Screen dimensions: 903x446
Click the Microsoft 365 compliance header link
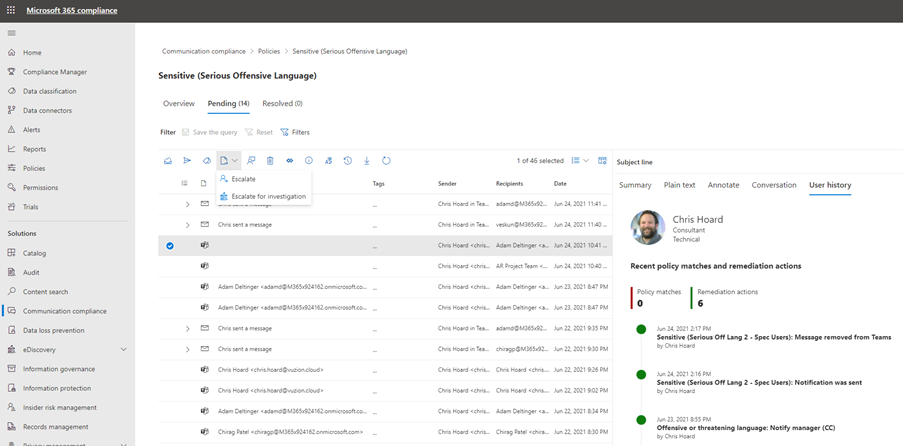(71, 10)
